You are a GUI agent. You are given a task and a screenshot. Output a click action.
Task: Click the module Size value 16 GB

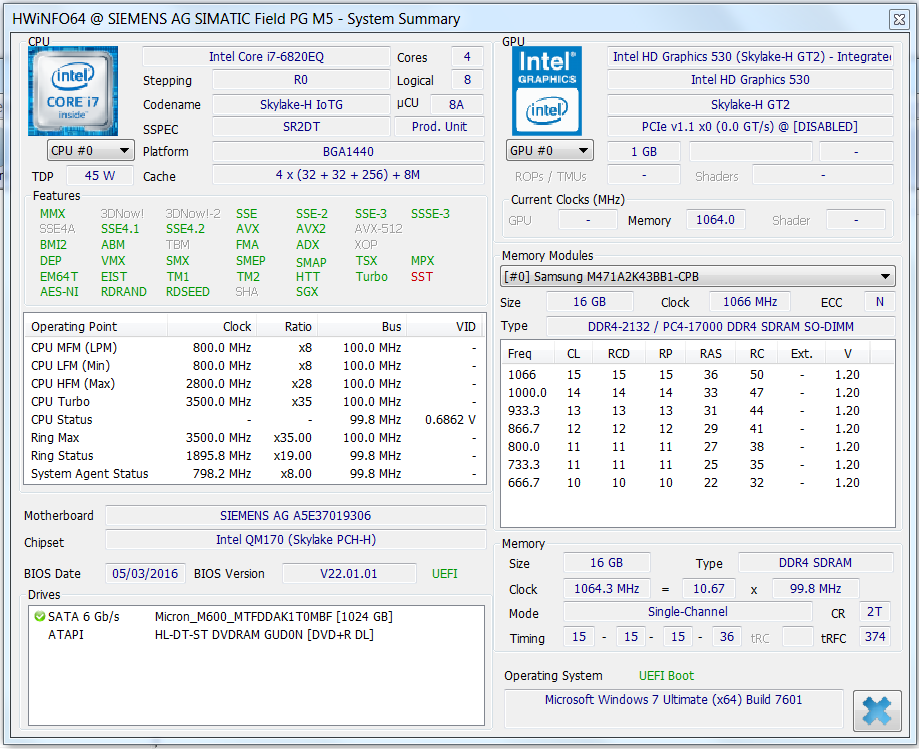tap(590, 302)
